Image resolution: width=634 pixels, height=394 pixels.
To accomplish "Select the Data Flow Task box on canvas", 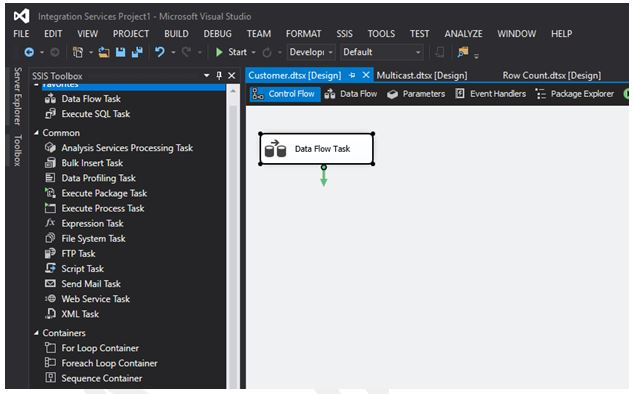I will point(316,148).
